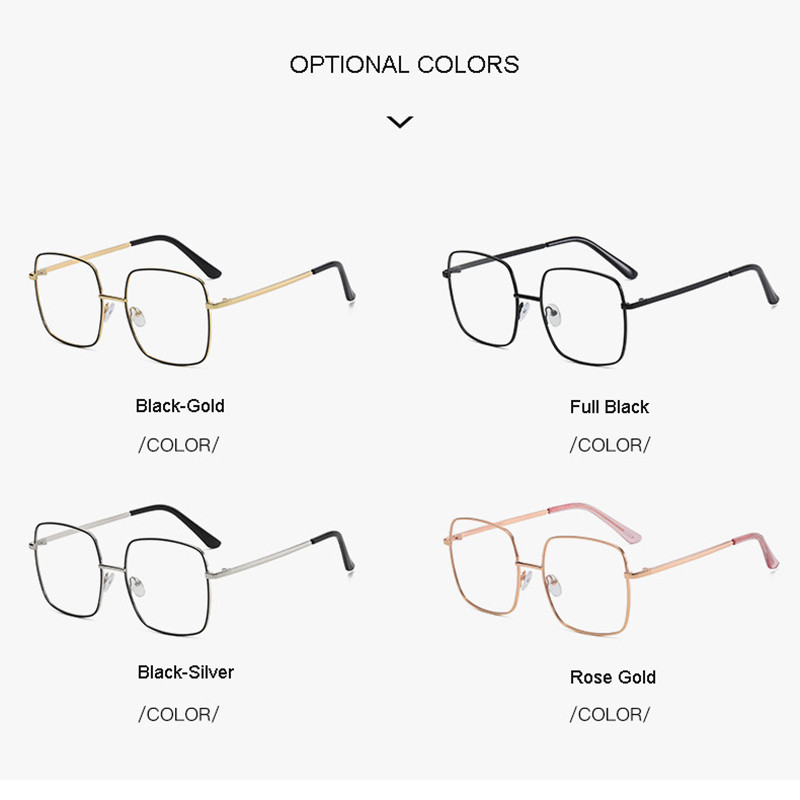This screenshot has height=800, width=800.
Task: Click /COLOR/ text under Black-Silver
Action: (179, 714)
